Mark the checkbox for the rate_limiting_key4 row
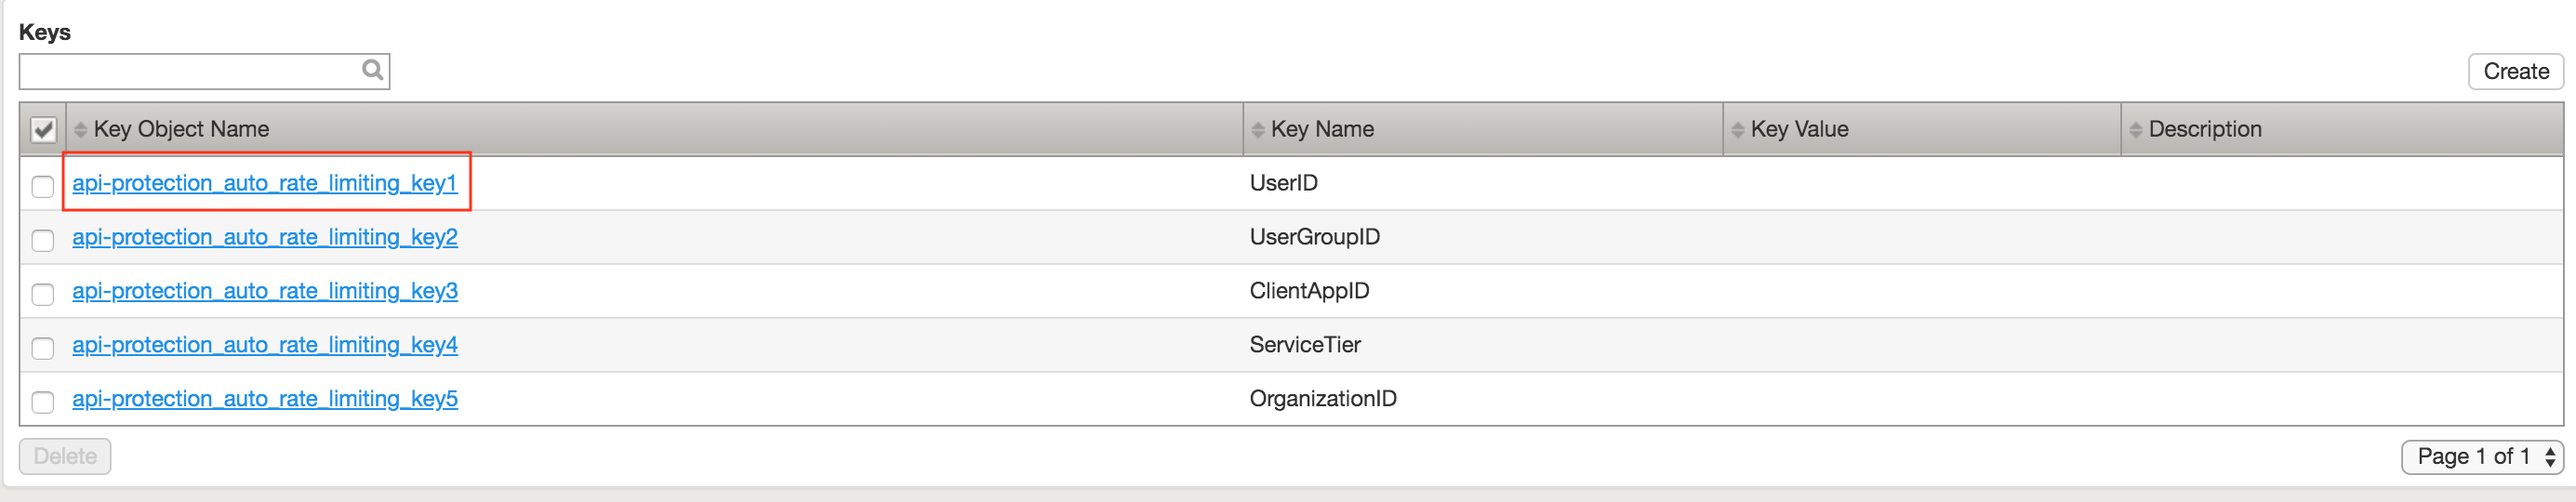The width and height of the screenshot is (2576, 502). (43, 348)
